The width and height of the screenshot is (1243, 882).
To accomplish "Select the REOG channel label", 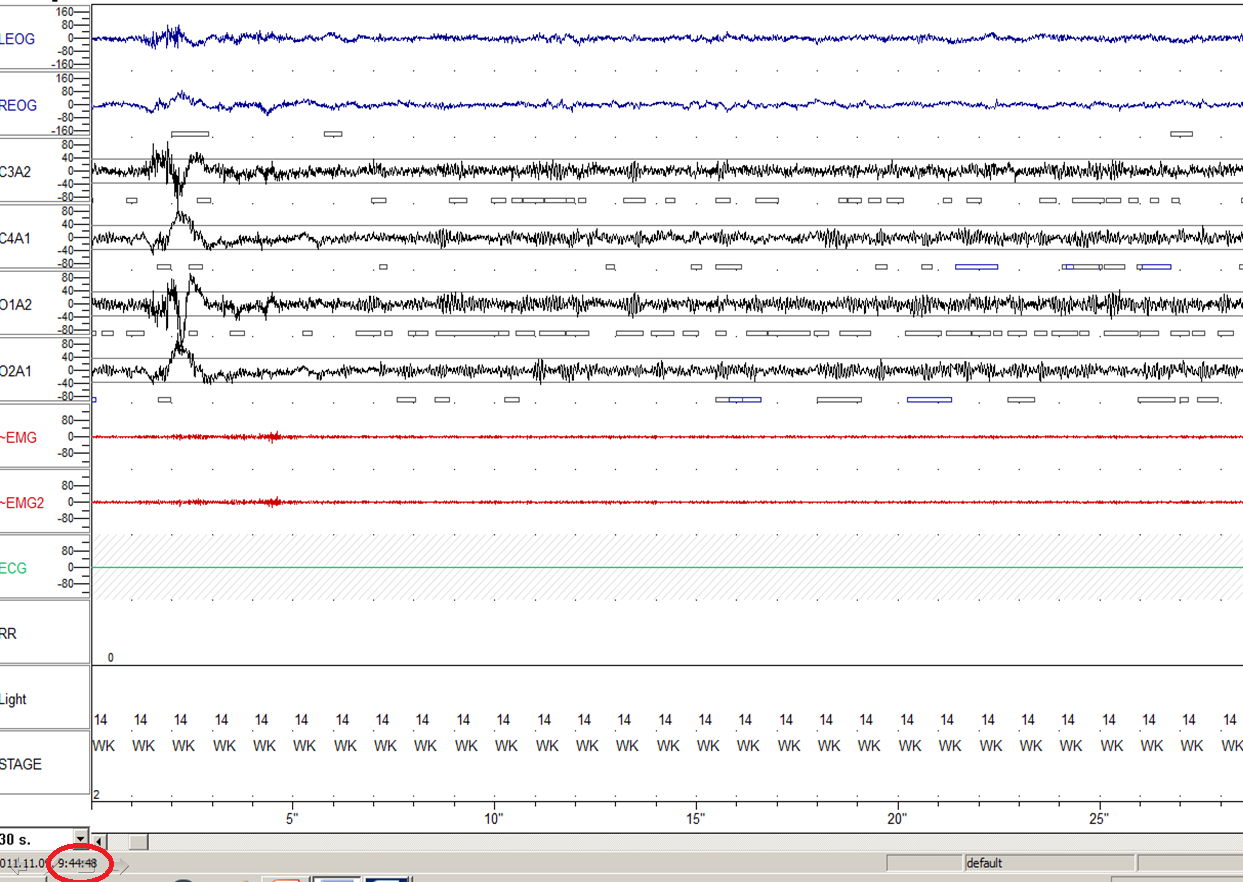I will [20, 105].
